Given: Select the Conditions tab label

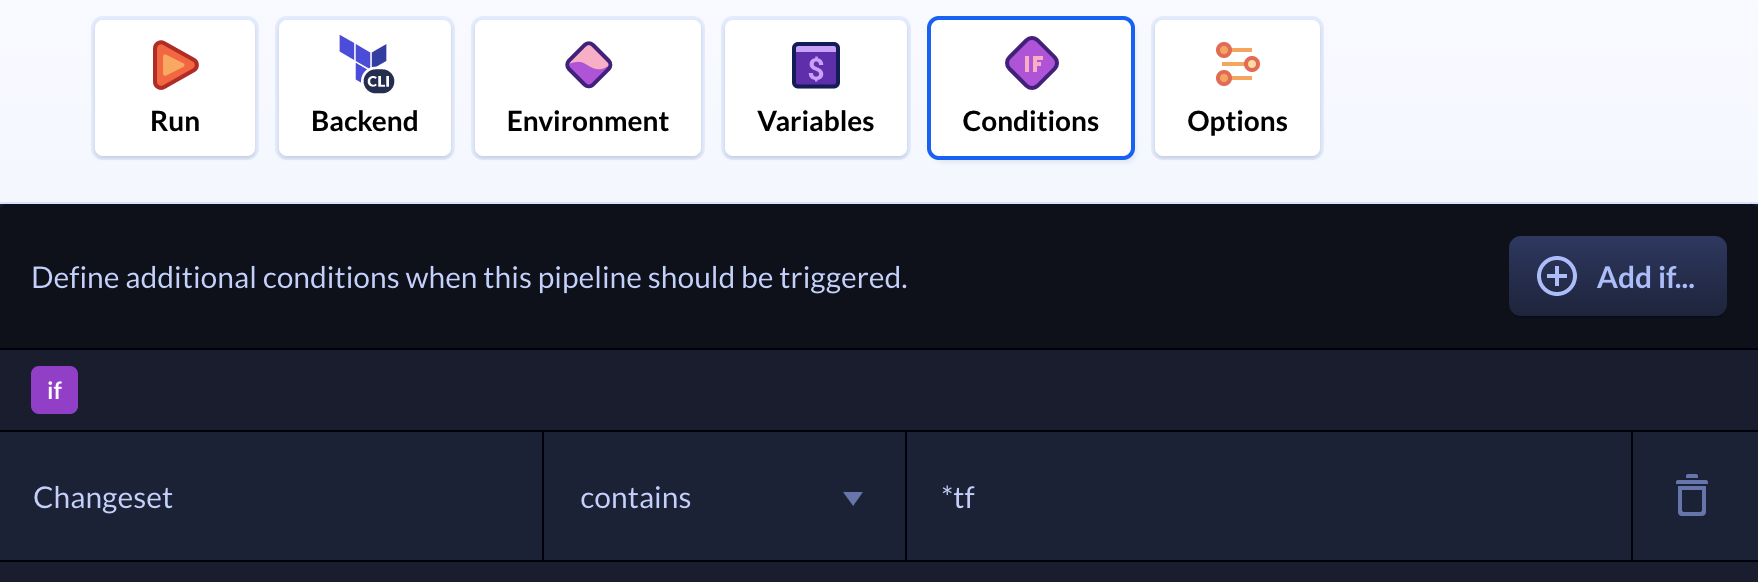Looking at the screenshot, I should (x=1031, y=121).
